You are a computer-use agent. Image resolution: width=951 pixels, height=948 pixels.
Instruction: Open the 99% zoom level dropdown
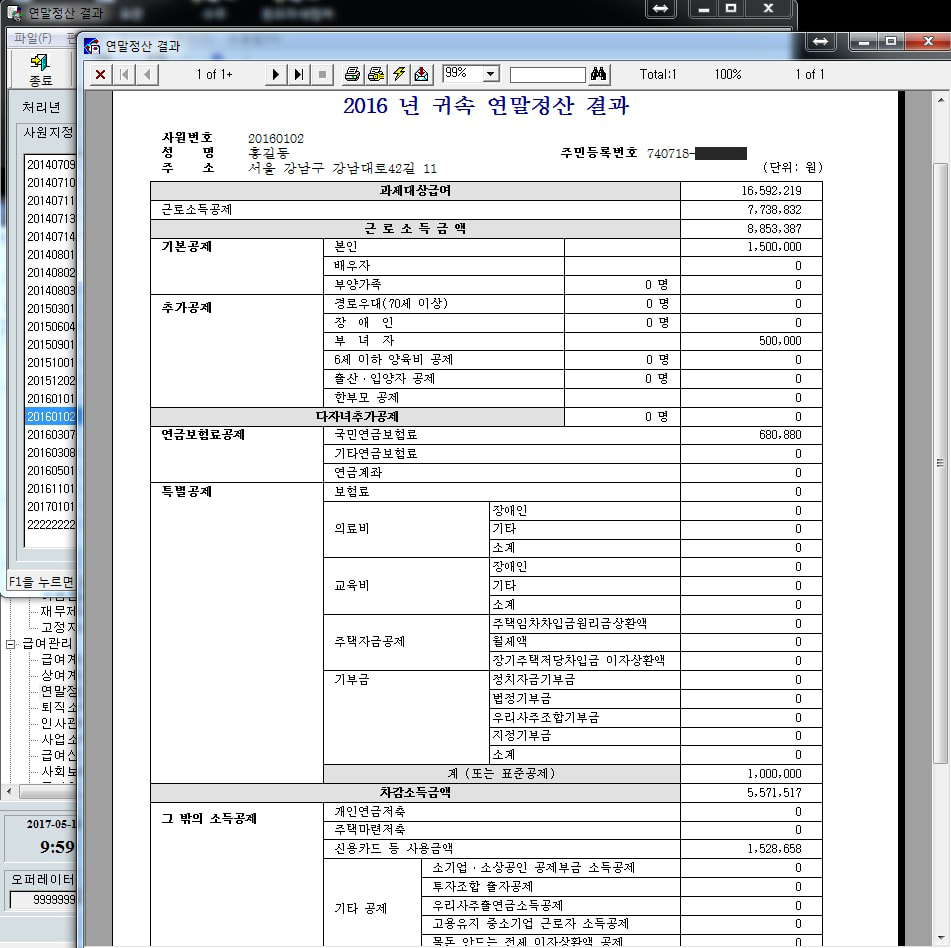click(491, 74)
